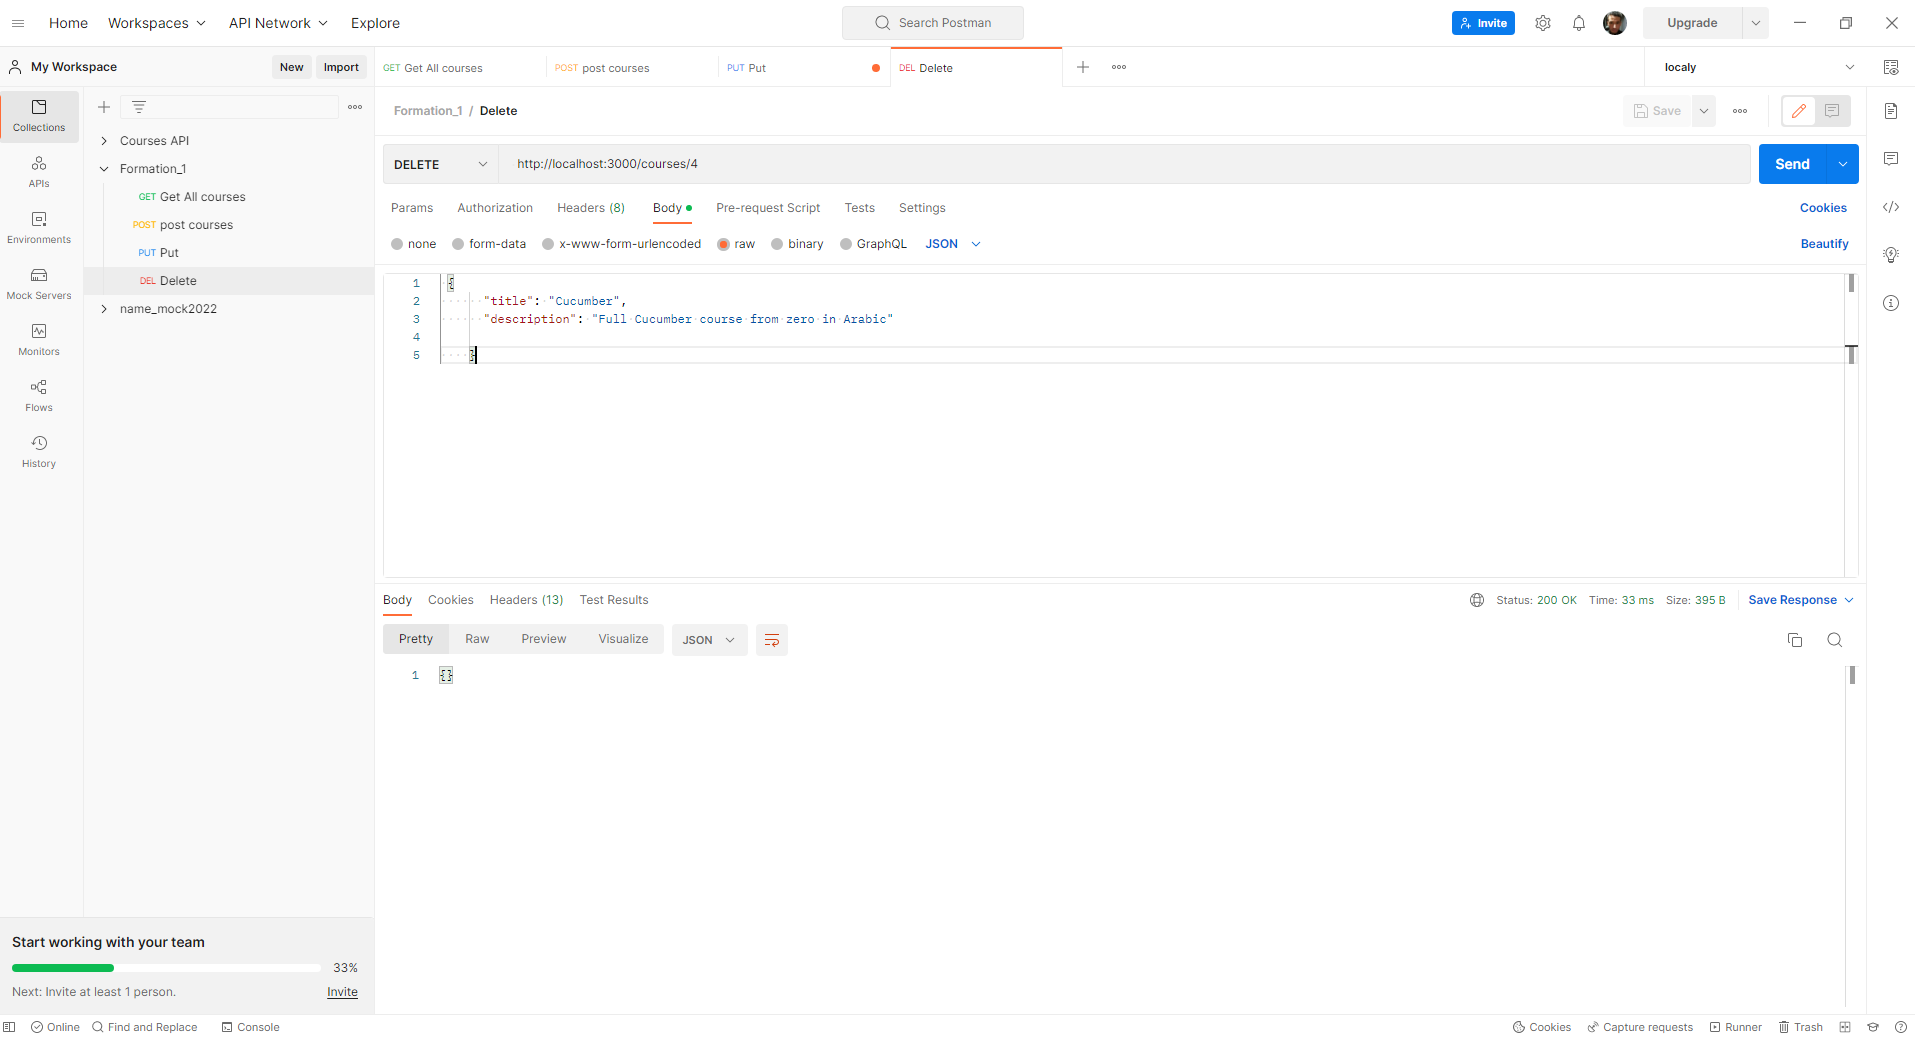
Task: Show the History panel
Action: 38,450
